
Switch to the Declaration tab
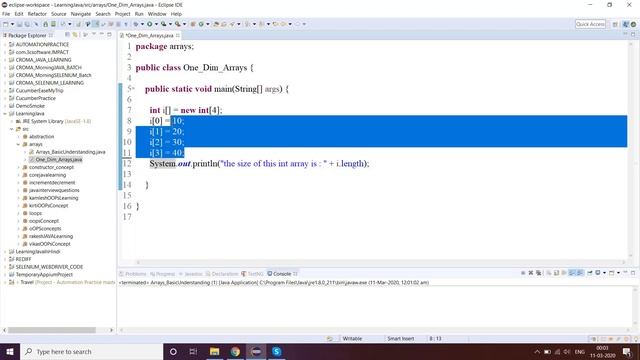pyautogui.click(x=222, y=274)
